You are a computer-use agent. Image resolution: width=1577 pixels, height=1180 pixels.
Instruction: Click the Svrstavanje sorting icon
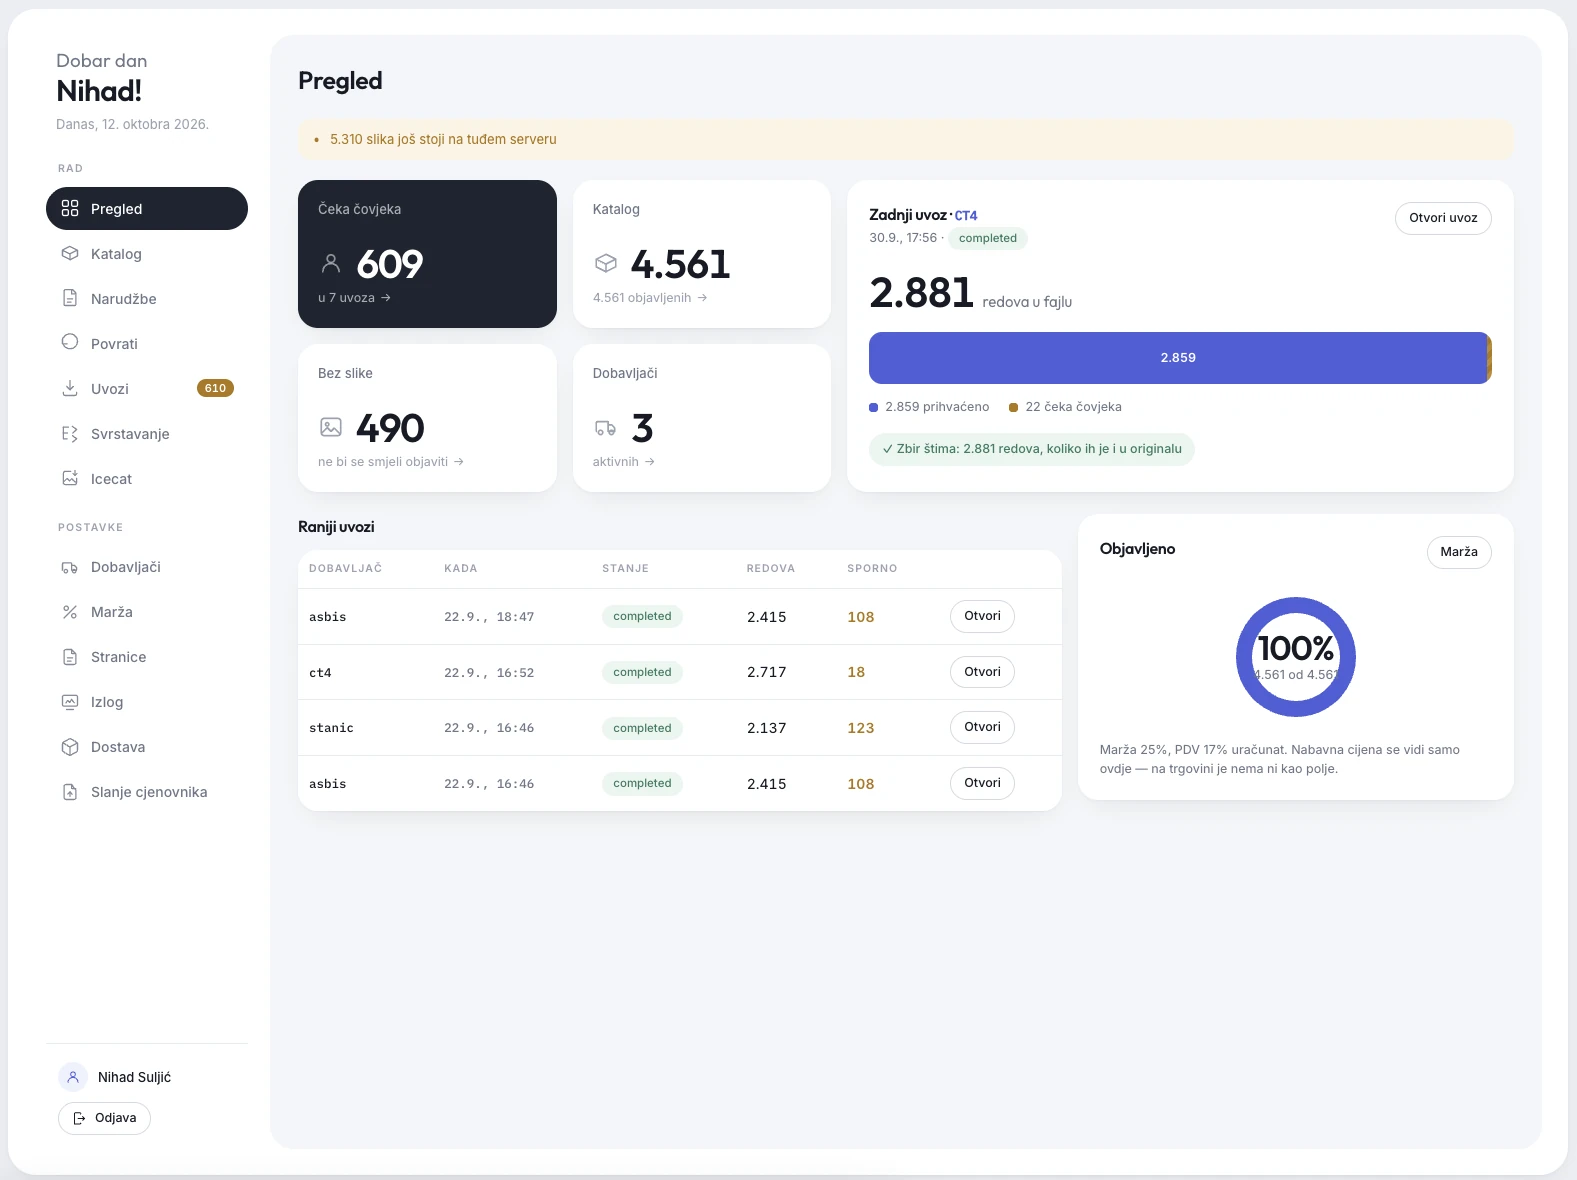[x=70, y=433]
